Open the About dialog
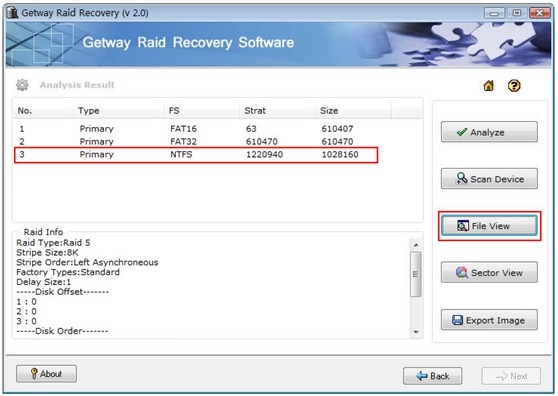 tap(46, 374)
